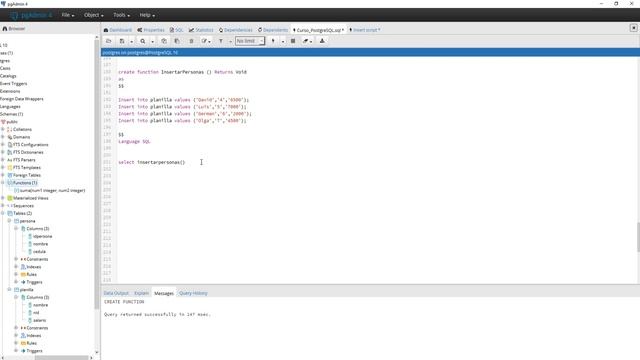This screenshot has width=640, height=360.
Task: Select the Curso_PostgreSQL.sql query tab
Action: coord(318,30)
